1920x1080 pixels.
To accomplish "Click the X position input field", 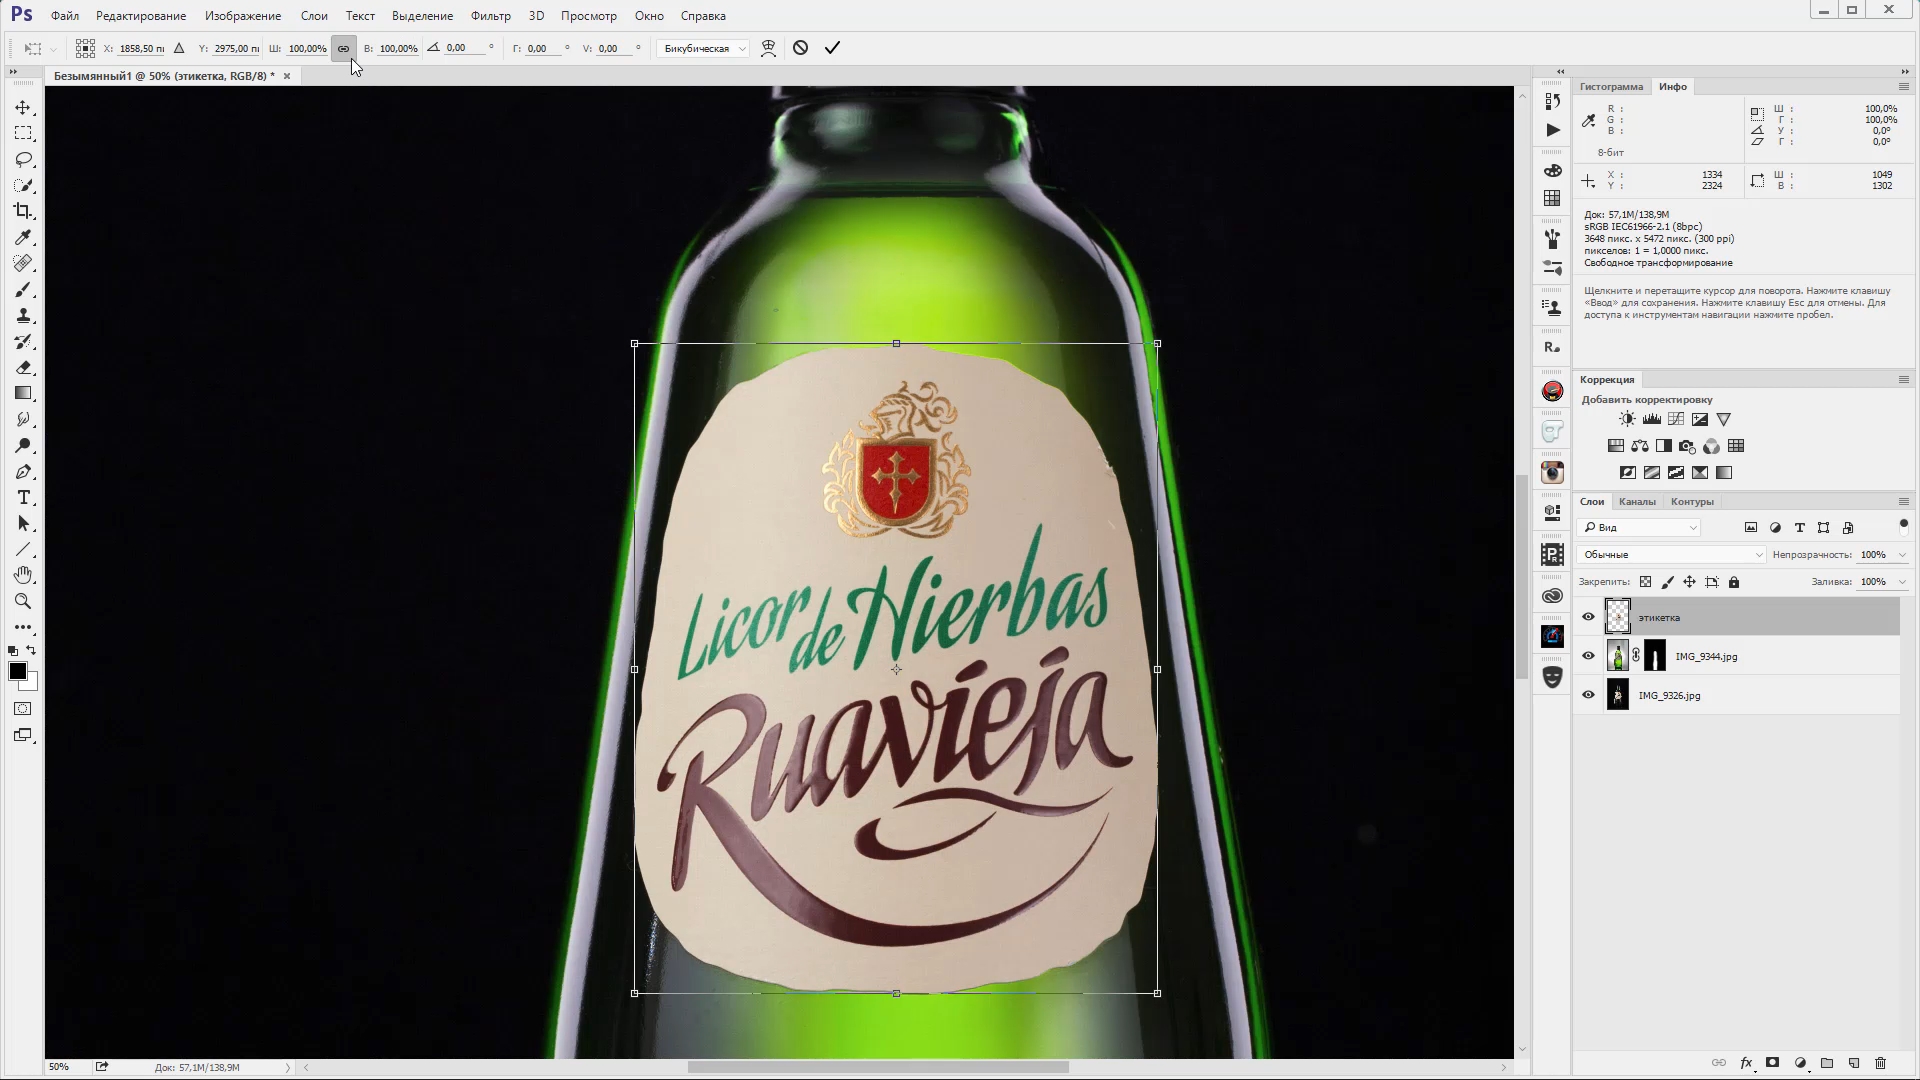I will [x=141, y=48].
